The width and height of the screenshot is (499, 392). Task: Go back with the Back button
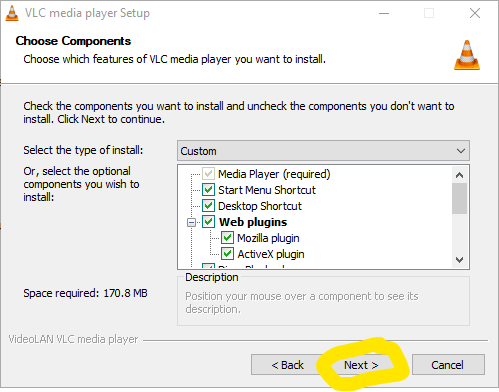(x=287, y=365)
